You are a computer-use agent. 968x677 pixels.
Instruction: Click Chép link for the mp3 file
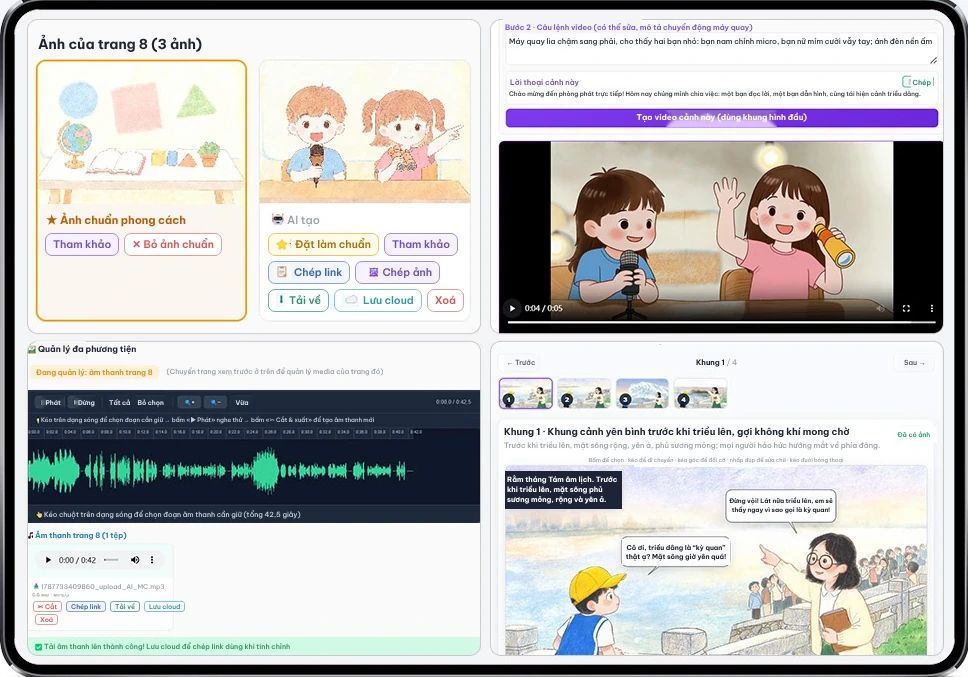[x=86, y=607]
